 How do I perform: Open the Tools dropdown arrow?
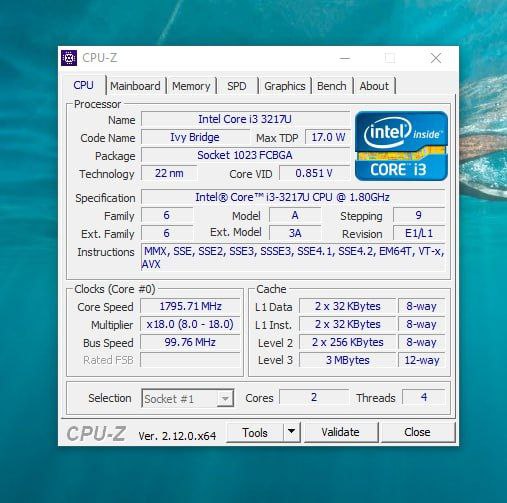291,432
